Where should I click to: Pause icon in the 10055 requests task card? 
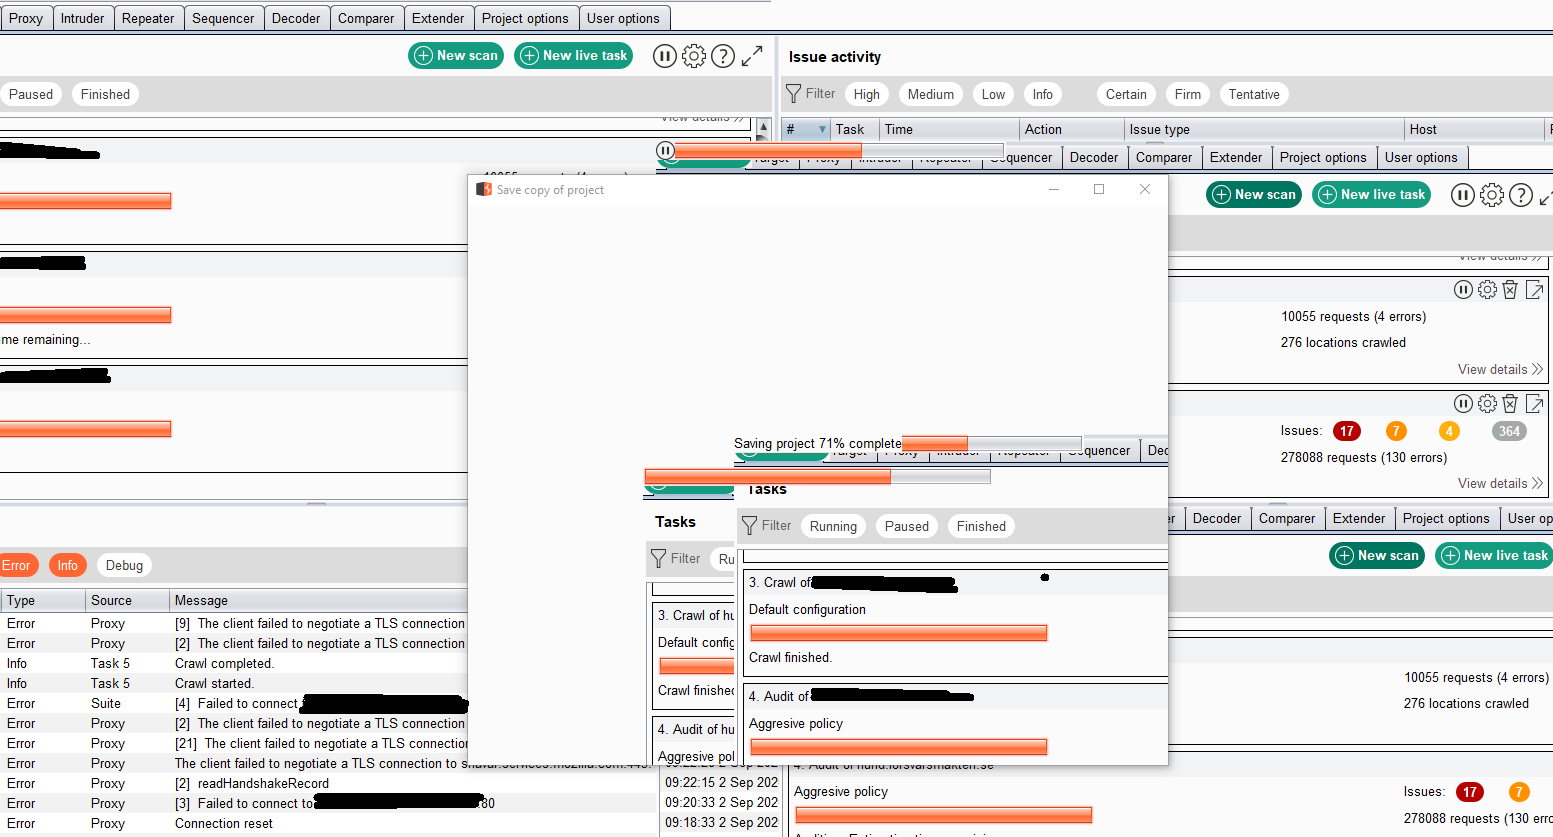coord(1463,290)
